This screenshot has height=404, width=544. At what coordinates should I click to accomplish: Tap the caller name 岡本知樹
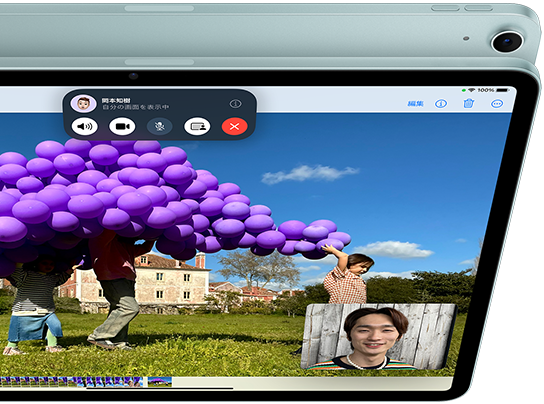coord(116,100)
